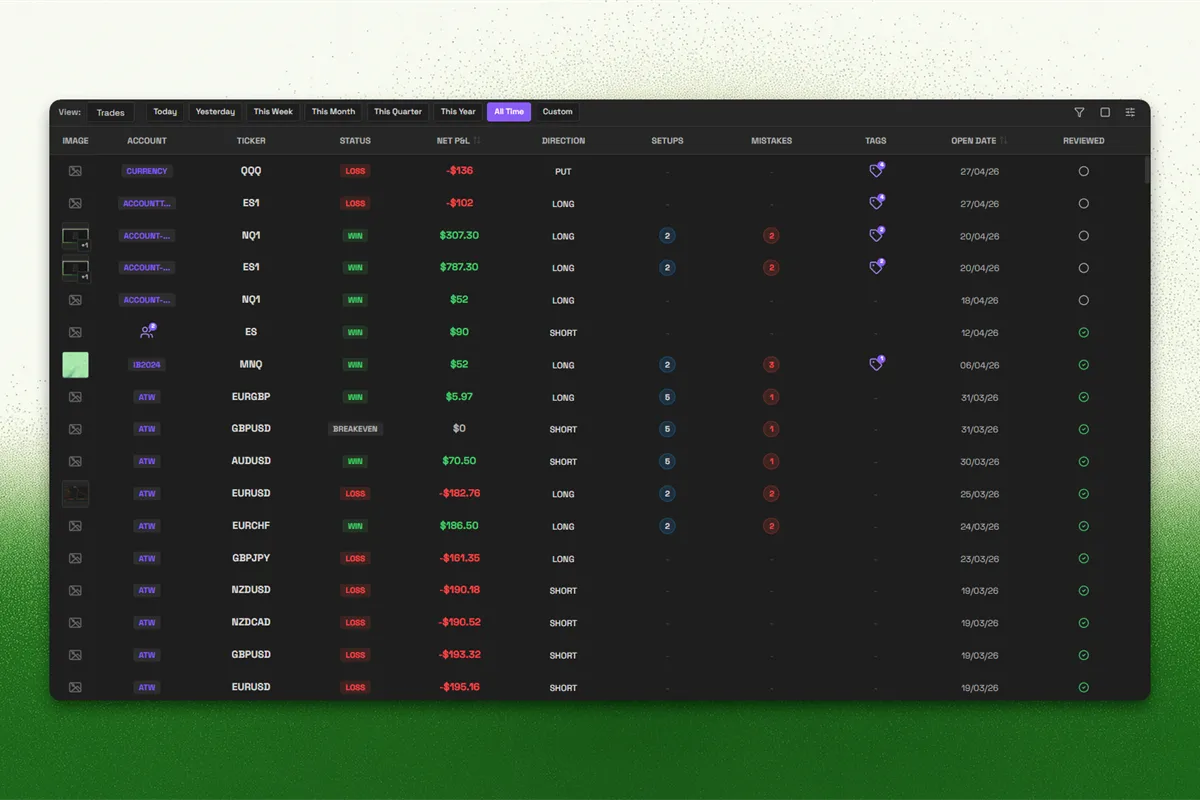
Task: Click image placeholder icon in NZDCAD row
Action: coord(75,623)
